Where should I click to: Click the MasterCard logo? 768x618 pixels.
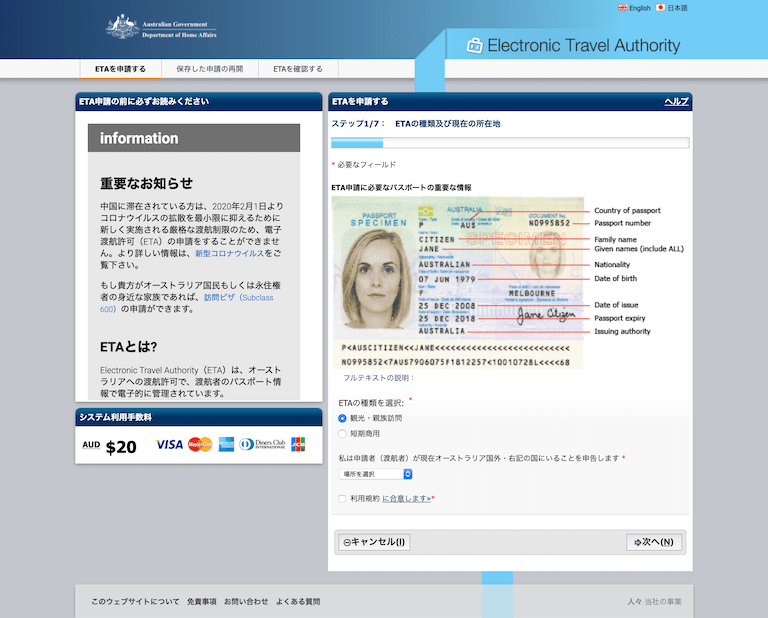click(200, 444)
